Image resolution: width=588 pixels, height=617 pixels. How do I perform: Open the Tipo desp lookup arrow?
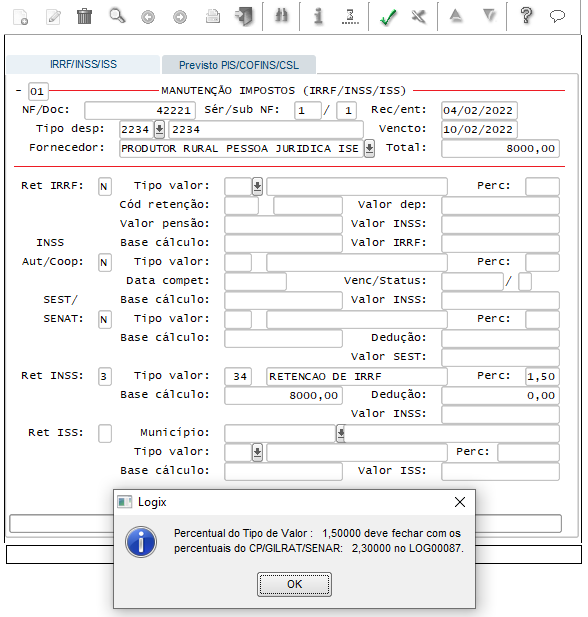pyautogui.click(x=159, y=129)
